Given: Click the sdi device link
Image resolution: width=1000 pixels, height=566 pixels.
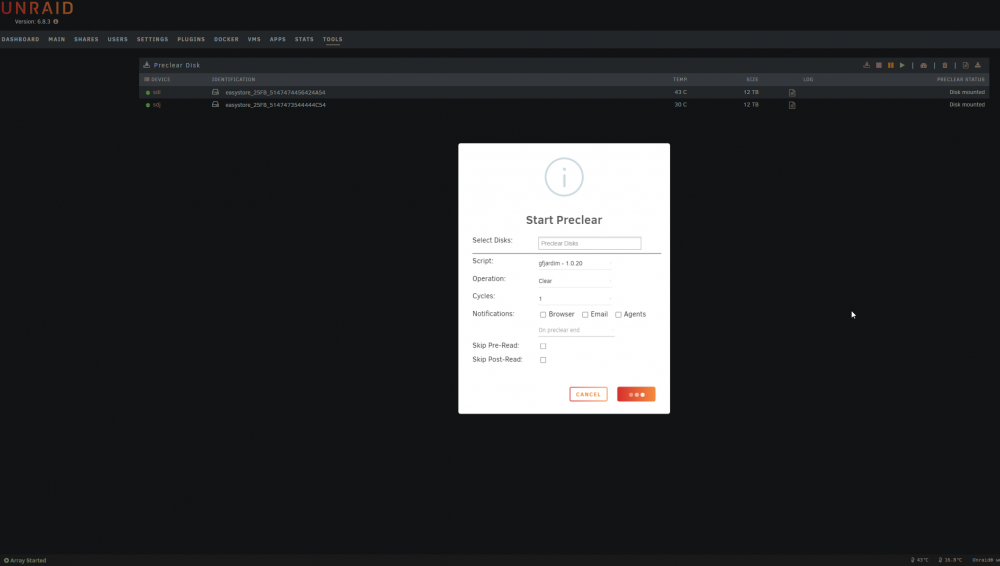Looking at the screenshot, I should tap(156, 93).
